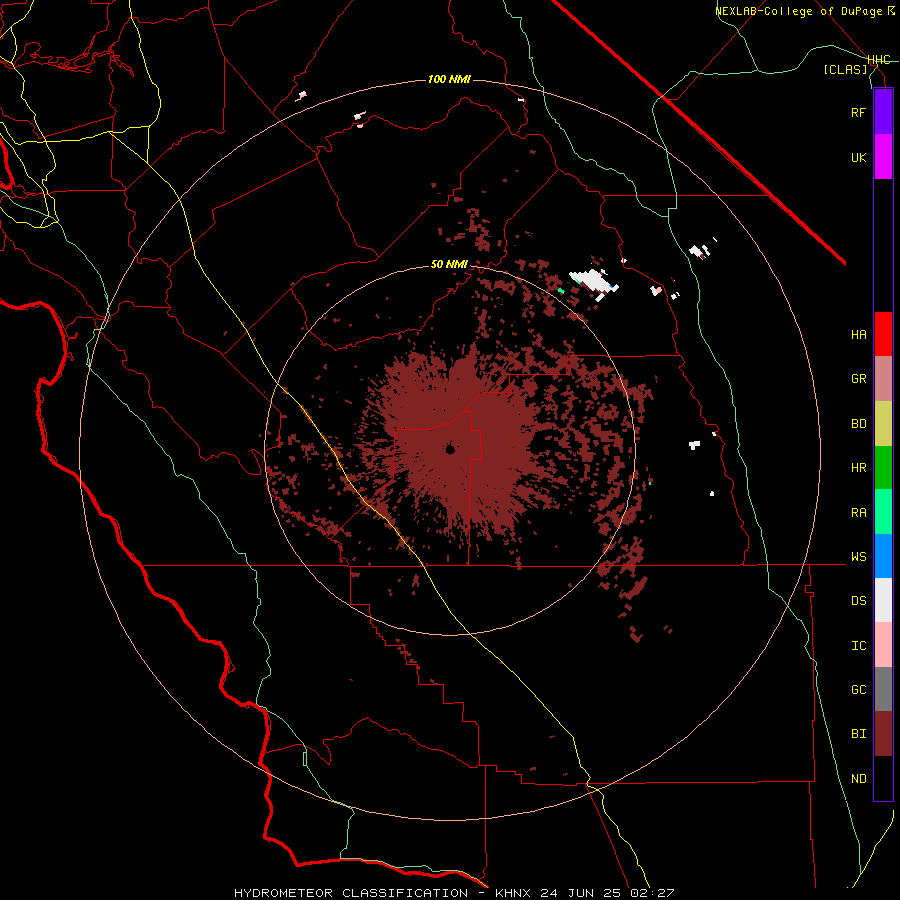Click the UK legend label
This screenshot has height=900, width=900.
(858, 157)
